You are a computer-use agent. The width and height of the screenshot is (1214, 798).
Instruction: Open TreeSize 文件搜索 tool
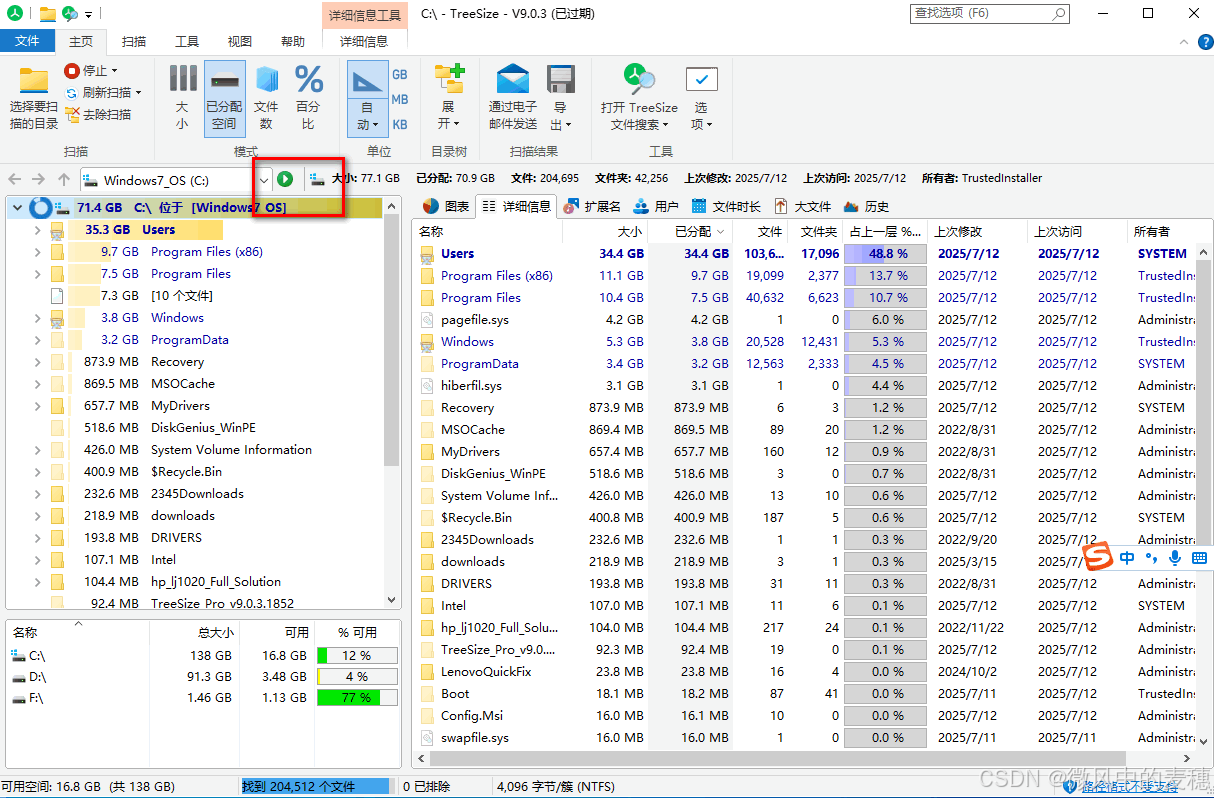[x=639, y=98]
